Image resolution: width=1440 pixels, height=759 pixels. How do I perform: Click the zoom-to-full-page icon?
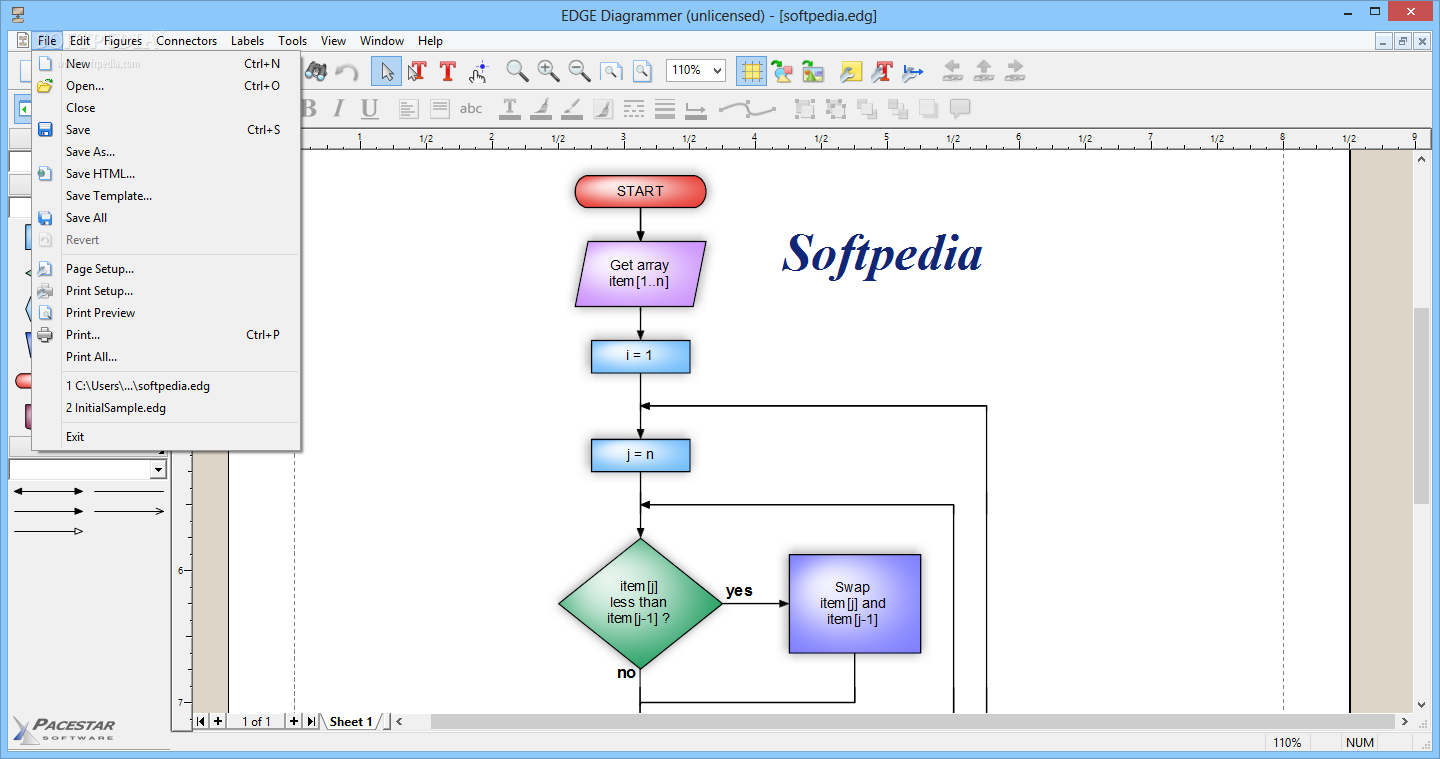coord(641,71)
